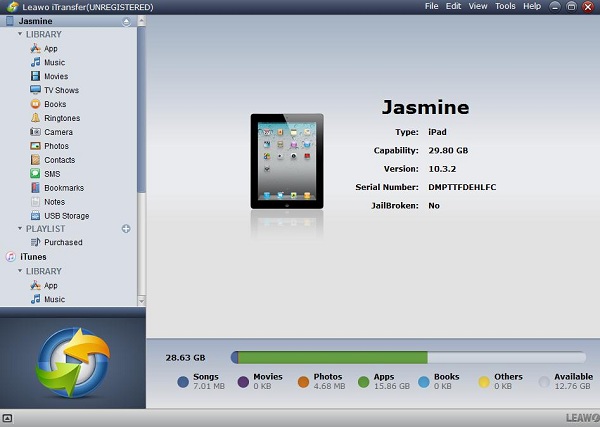
Task: Click the Others yellow legend swatch
Action: click(x=484, y=382)
